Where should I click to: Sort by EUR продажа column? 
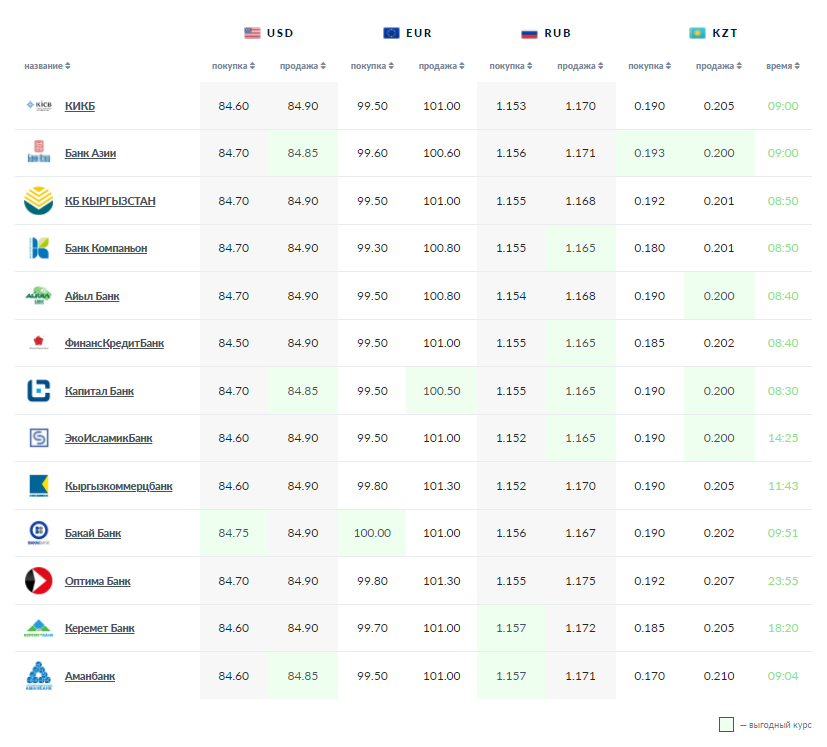coord(441,67)
